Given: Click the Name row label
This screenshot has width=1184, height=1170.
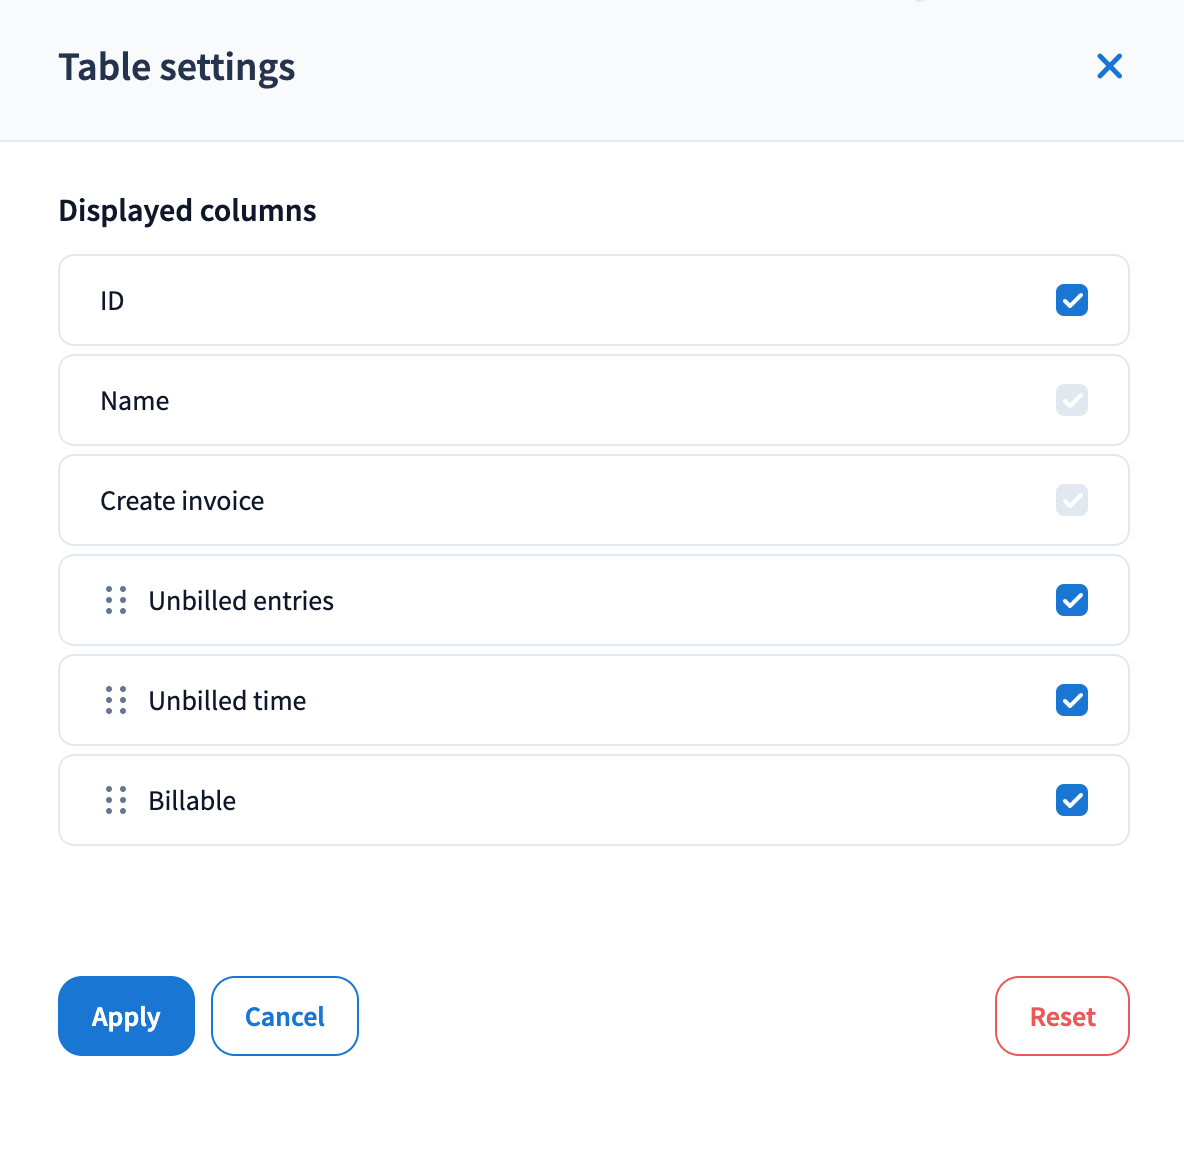Looking at the screenshot, I should click(135, 401).
